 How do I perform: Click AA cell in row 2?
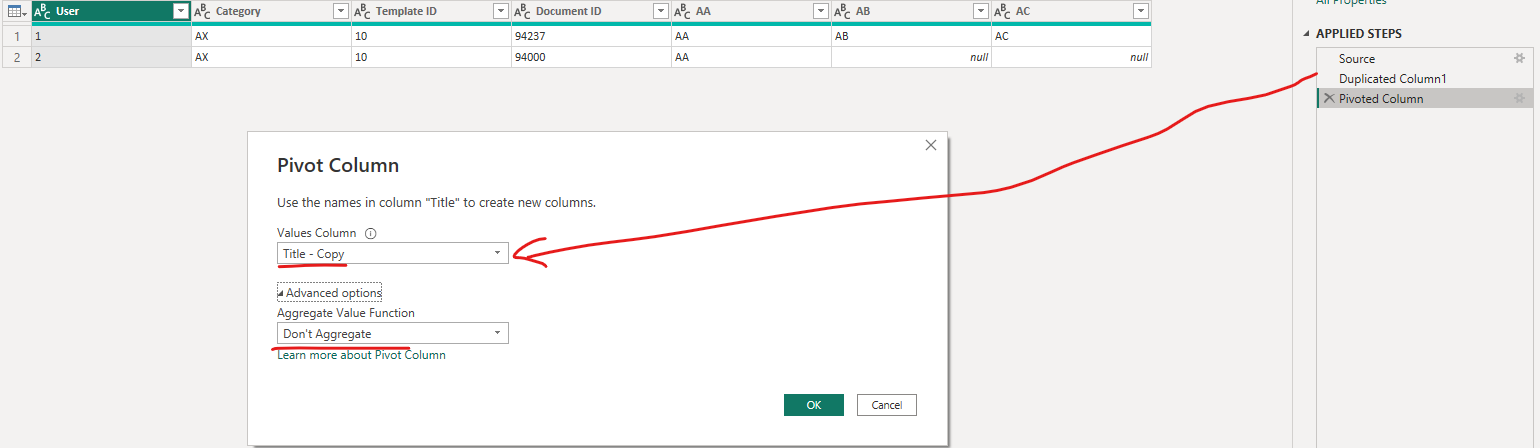tap(751, 57)
